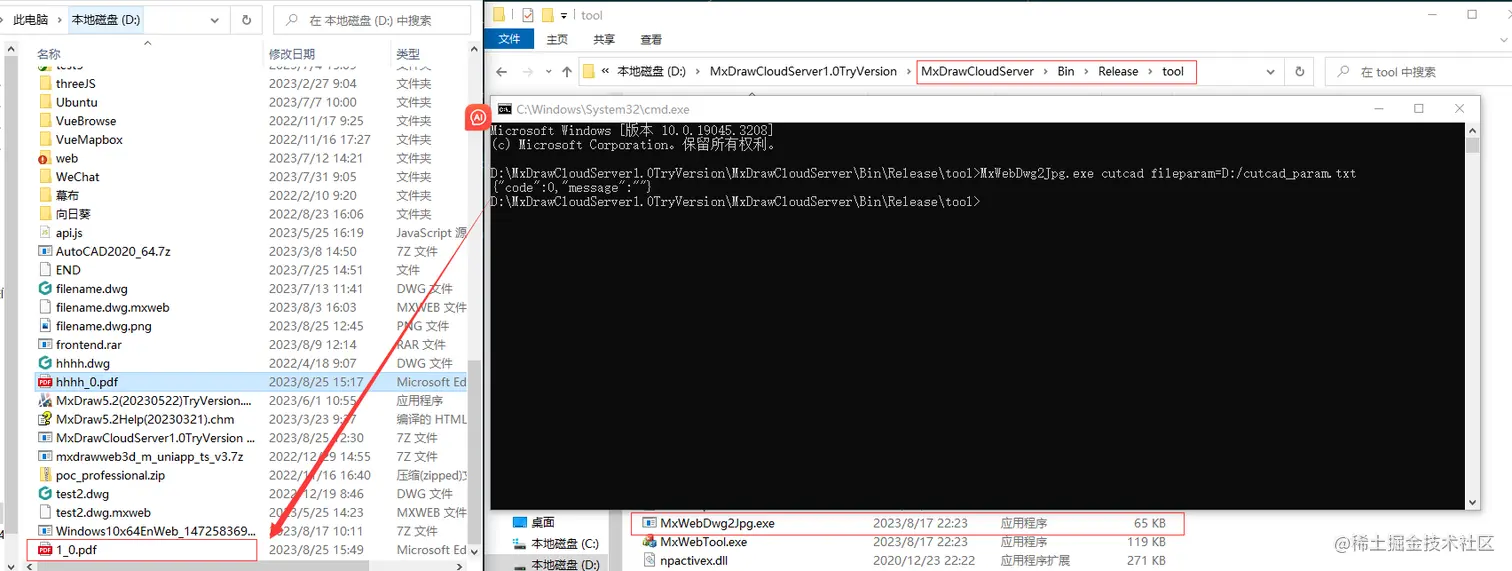Click the search box in D: drive window
Screen dimensions: 1512x571
point(372,20)
